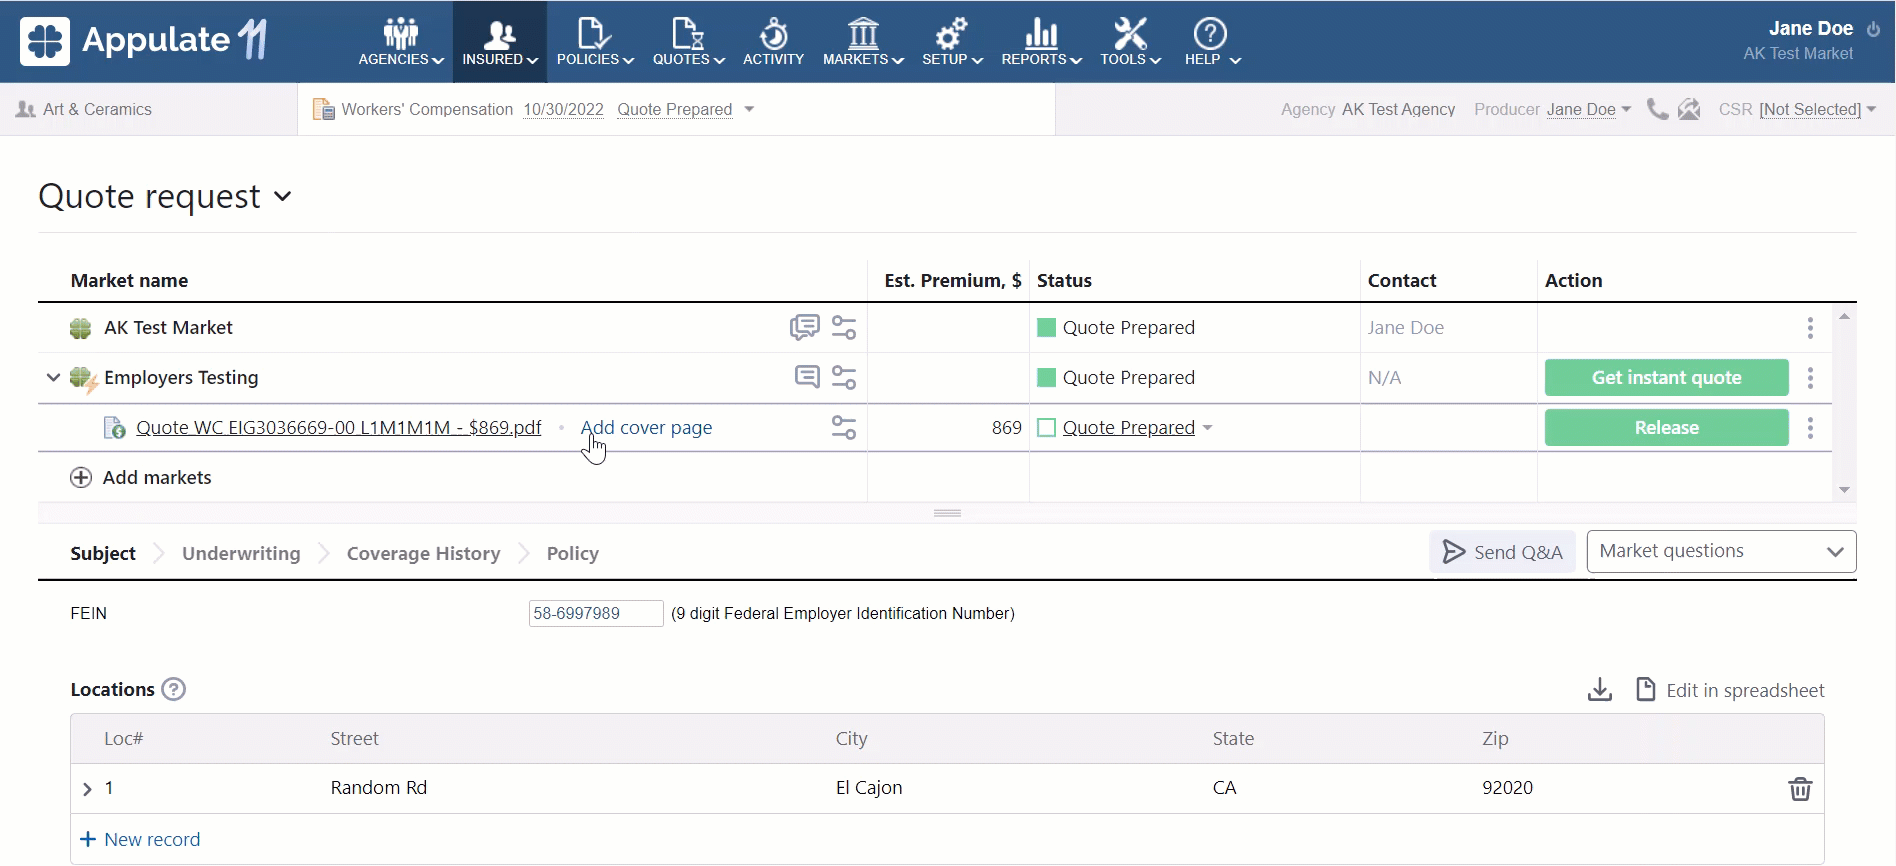
Task: Click the markets list scrollbar up arrow
Action: coord(1844,316)
